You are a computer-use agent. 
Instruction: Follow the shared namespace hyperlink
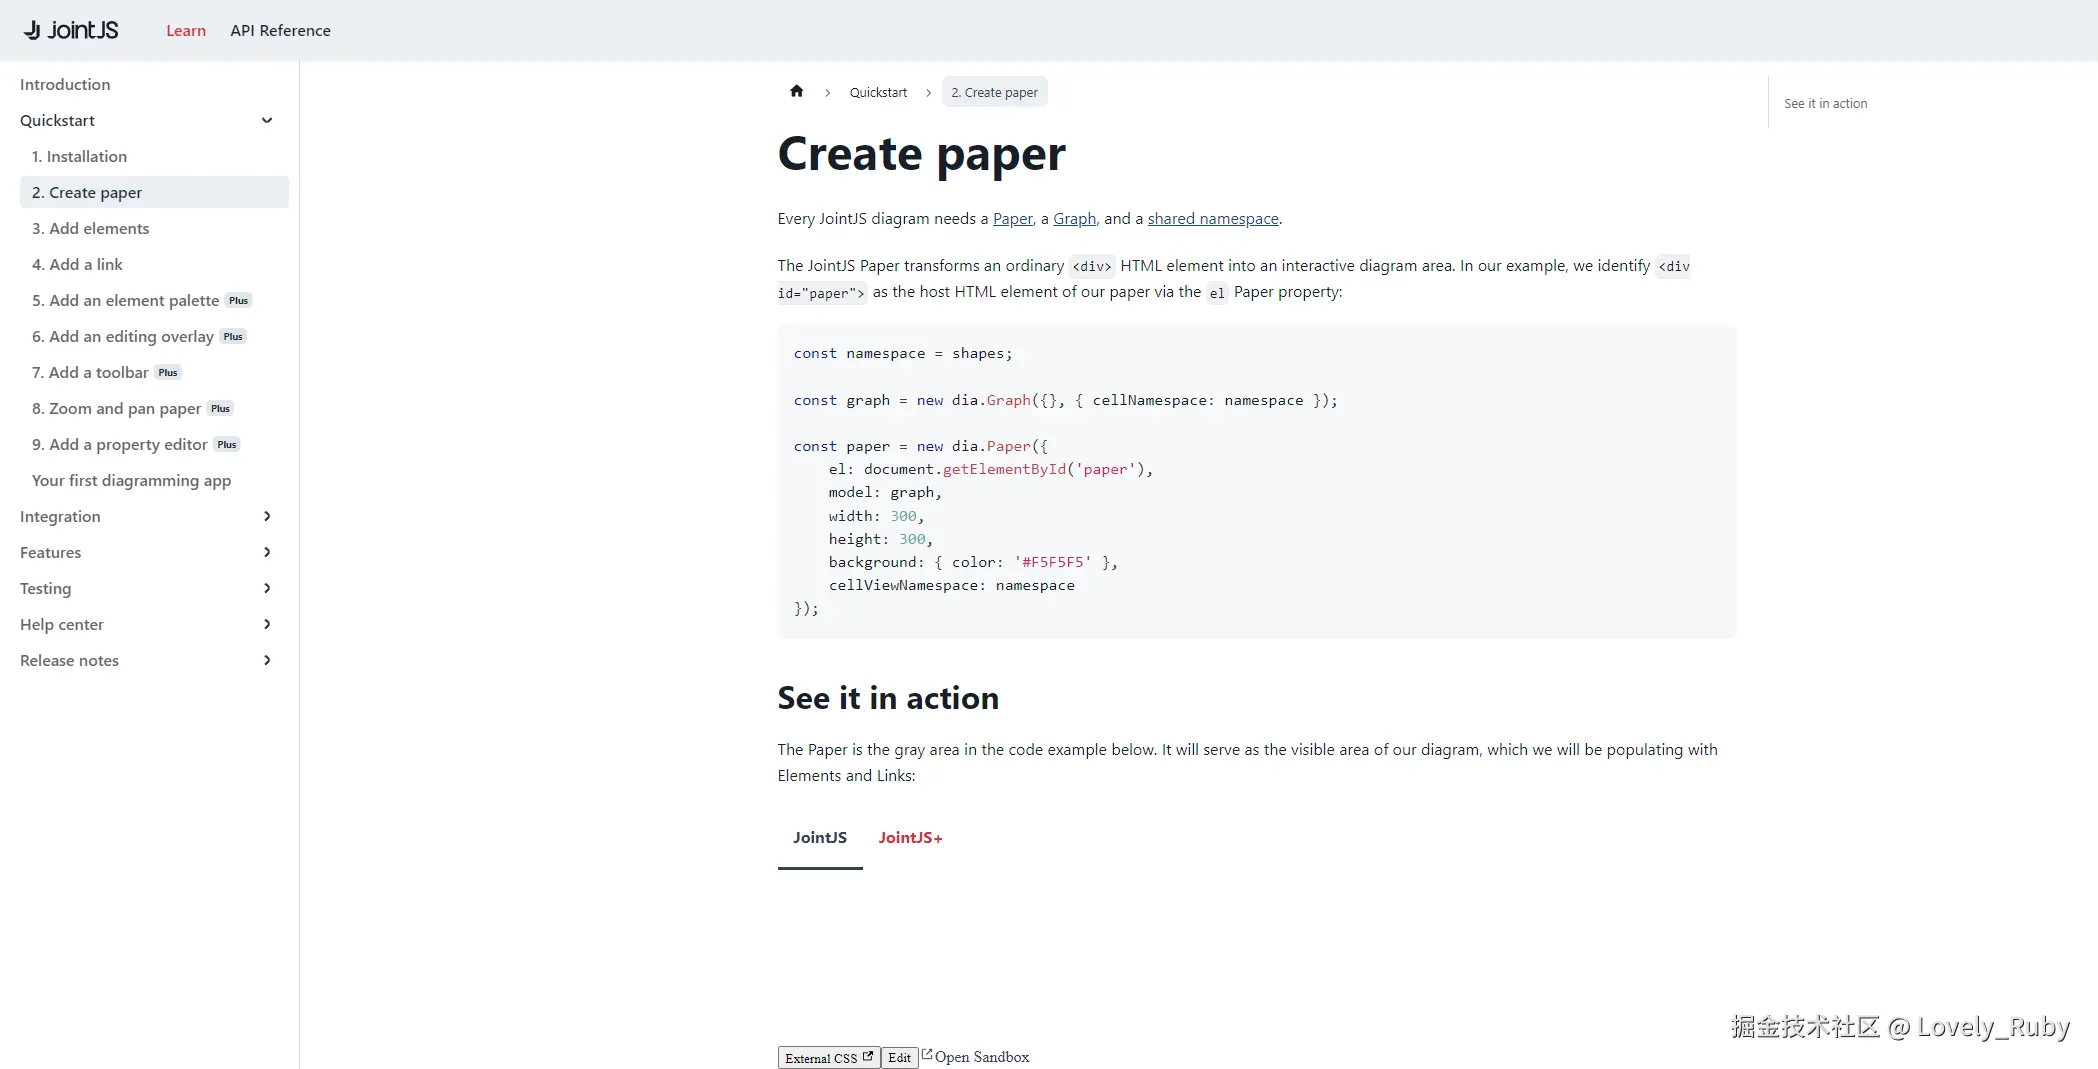[x=1213, y=218]
